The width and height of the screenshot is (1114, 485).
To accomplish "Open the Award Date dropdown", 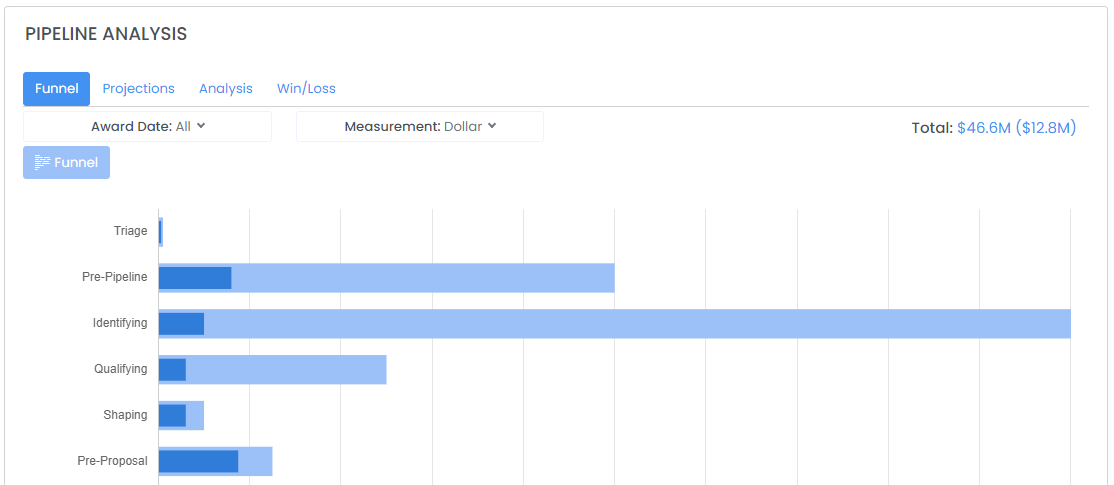I will point(148,126).
